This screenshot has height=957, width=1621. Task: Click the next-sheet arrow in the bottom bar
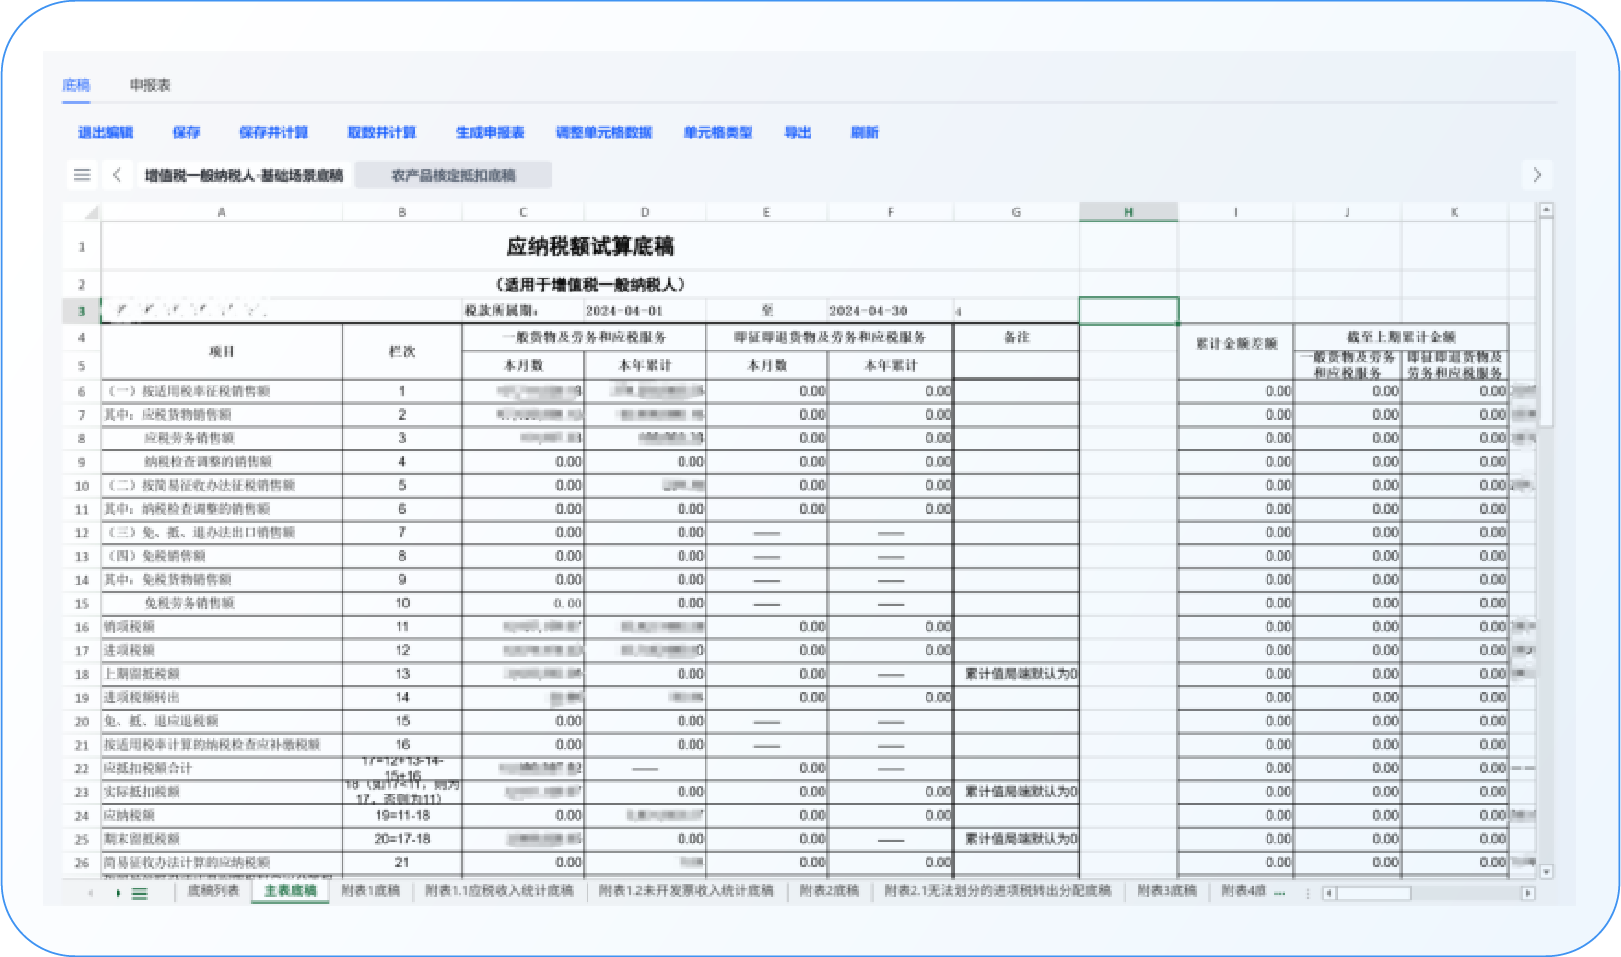118,893
